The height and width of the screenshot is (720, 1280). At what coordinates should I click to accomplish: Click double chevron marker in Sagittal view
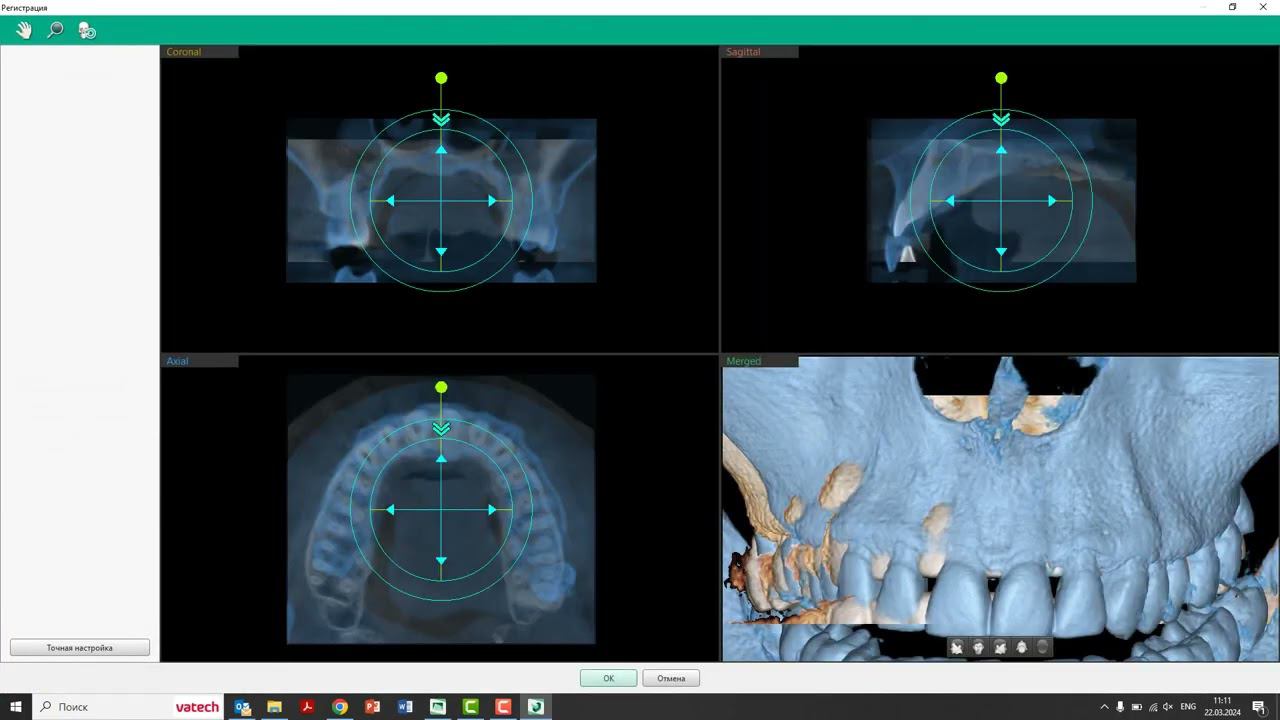(1001, 119)
